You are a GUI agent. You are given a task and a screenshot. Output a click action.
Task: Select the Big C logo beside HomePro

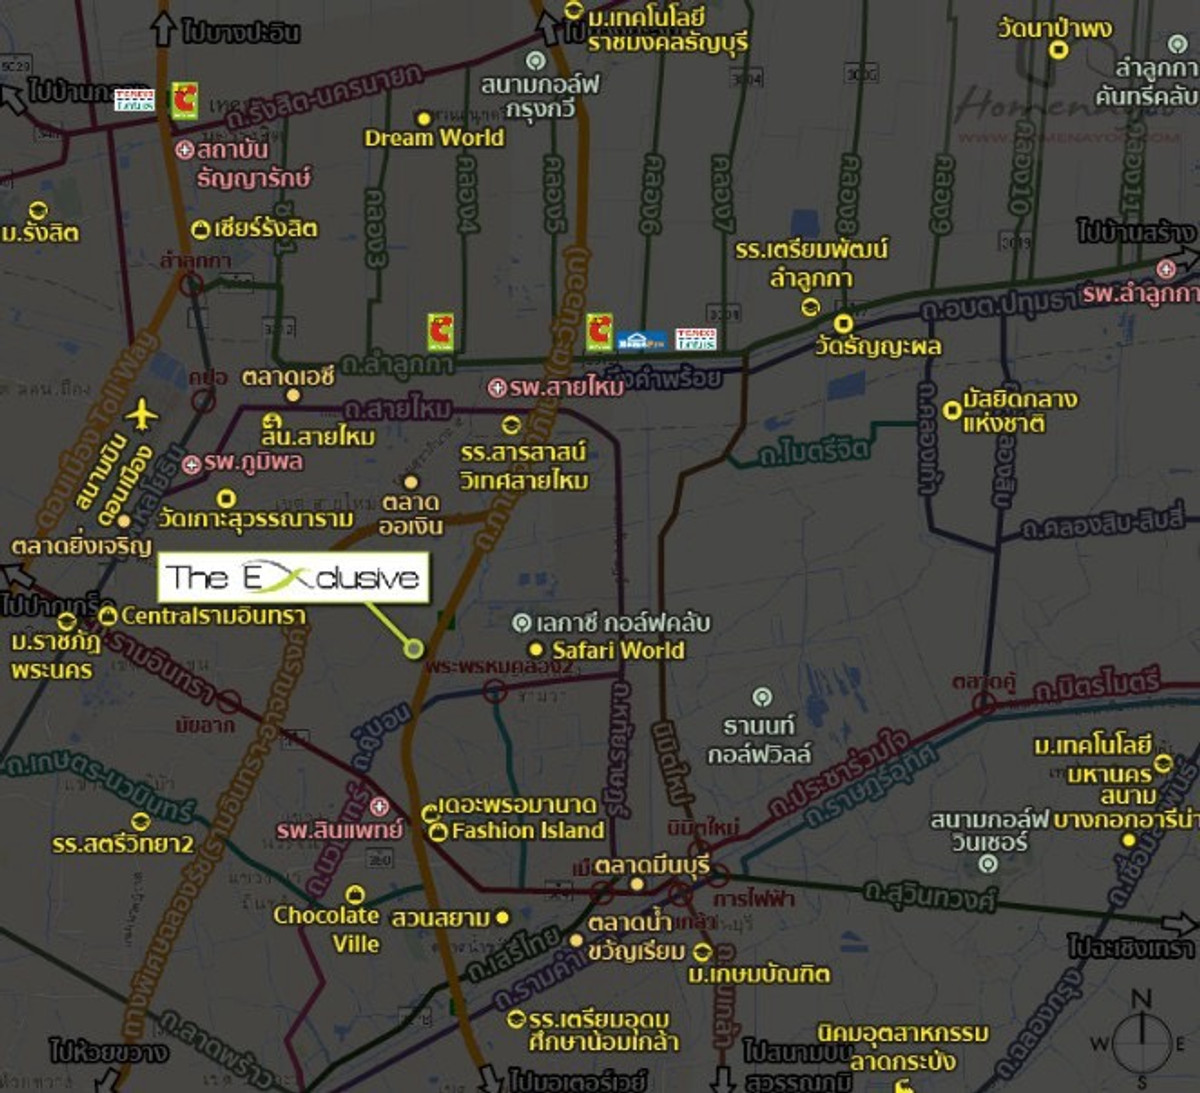tap(599, 332)
